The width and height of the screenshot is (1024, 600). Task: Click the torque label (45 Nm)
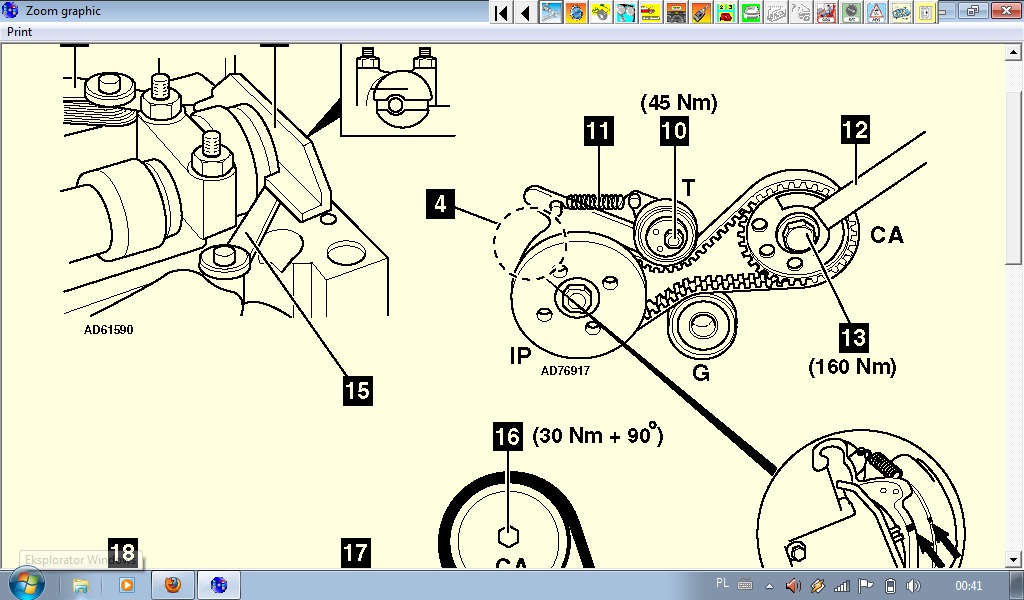coord(679,103)
